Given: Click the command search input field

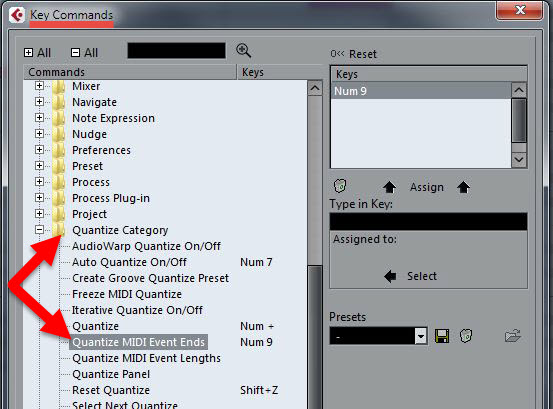Looking at the screenshot, I should (x=176, y=51).
